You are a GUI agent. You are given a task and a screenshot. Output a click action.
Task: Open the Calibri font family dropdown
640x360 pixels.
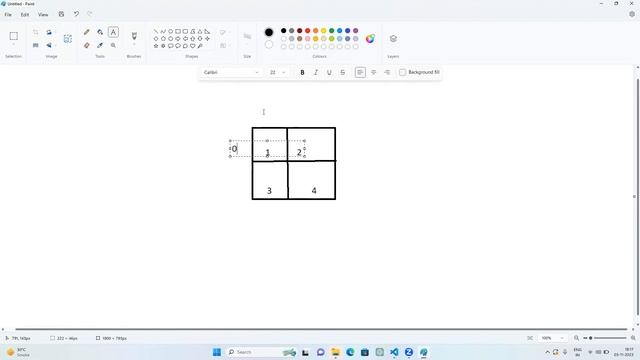coord(231,72)
